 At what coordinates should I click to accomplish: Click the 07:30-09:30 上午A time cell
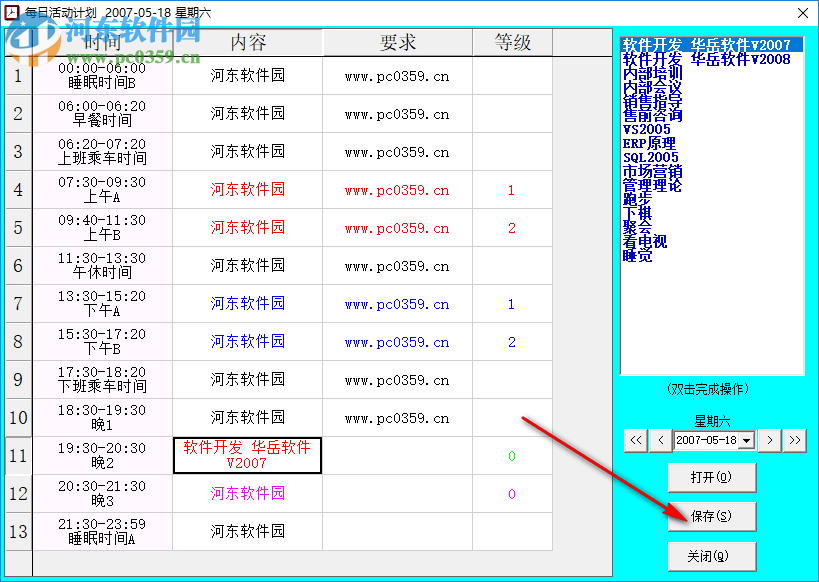(x=102, y=190)
